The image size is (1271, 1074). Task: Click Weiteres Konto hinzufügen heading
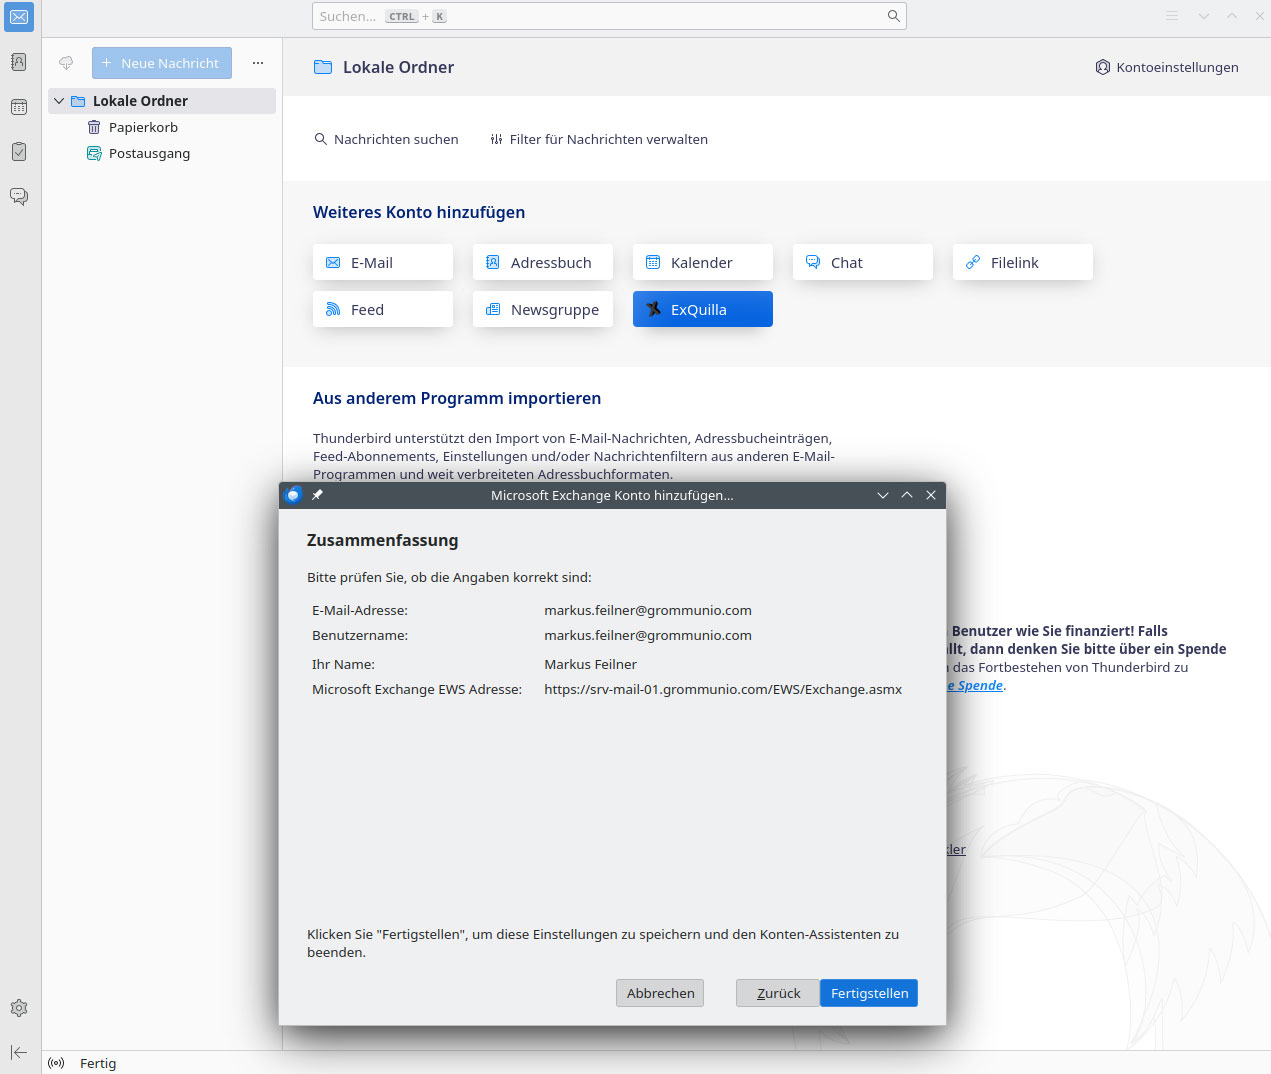pos(419,212)
